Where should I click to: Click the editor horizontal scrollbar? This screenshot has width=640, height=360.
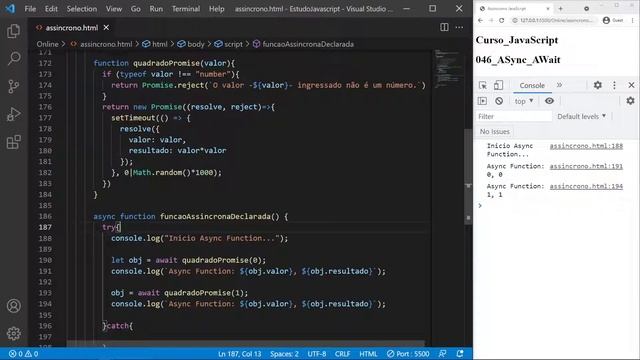click(x=245, y=343)
